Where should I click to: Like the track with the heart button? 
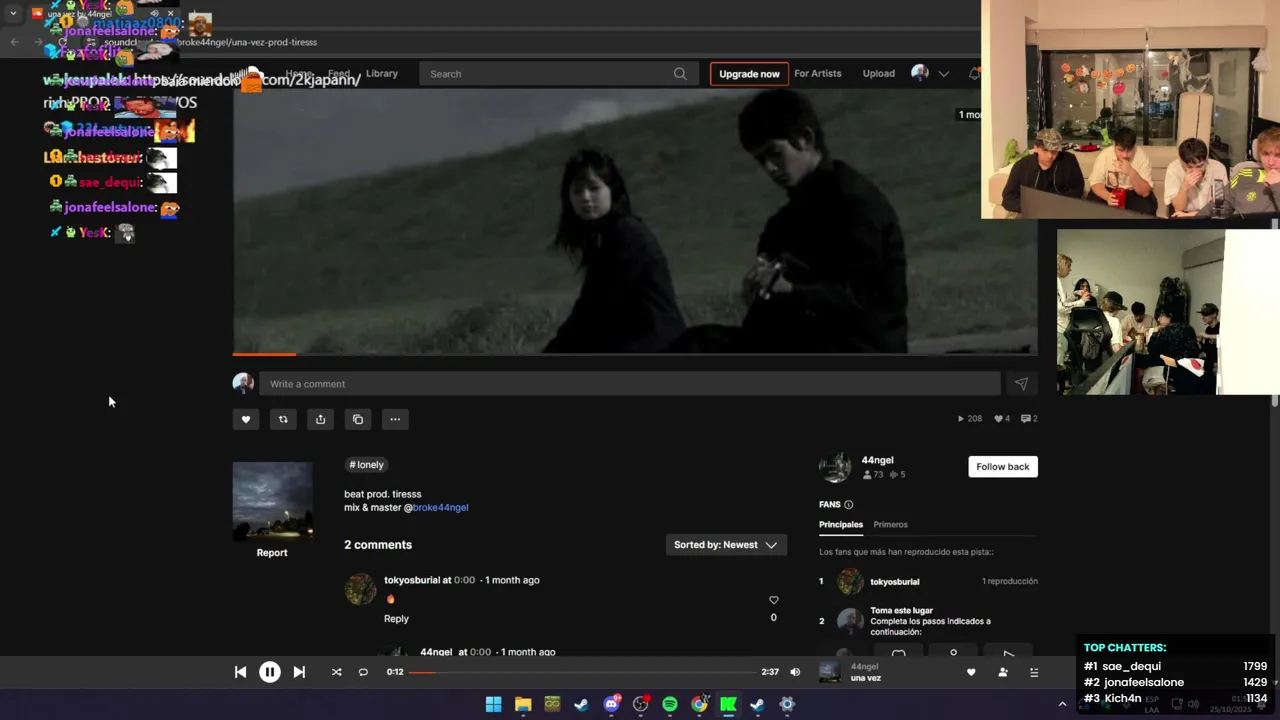pyautogui.click(x=246, y=419)
